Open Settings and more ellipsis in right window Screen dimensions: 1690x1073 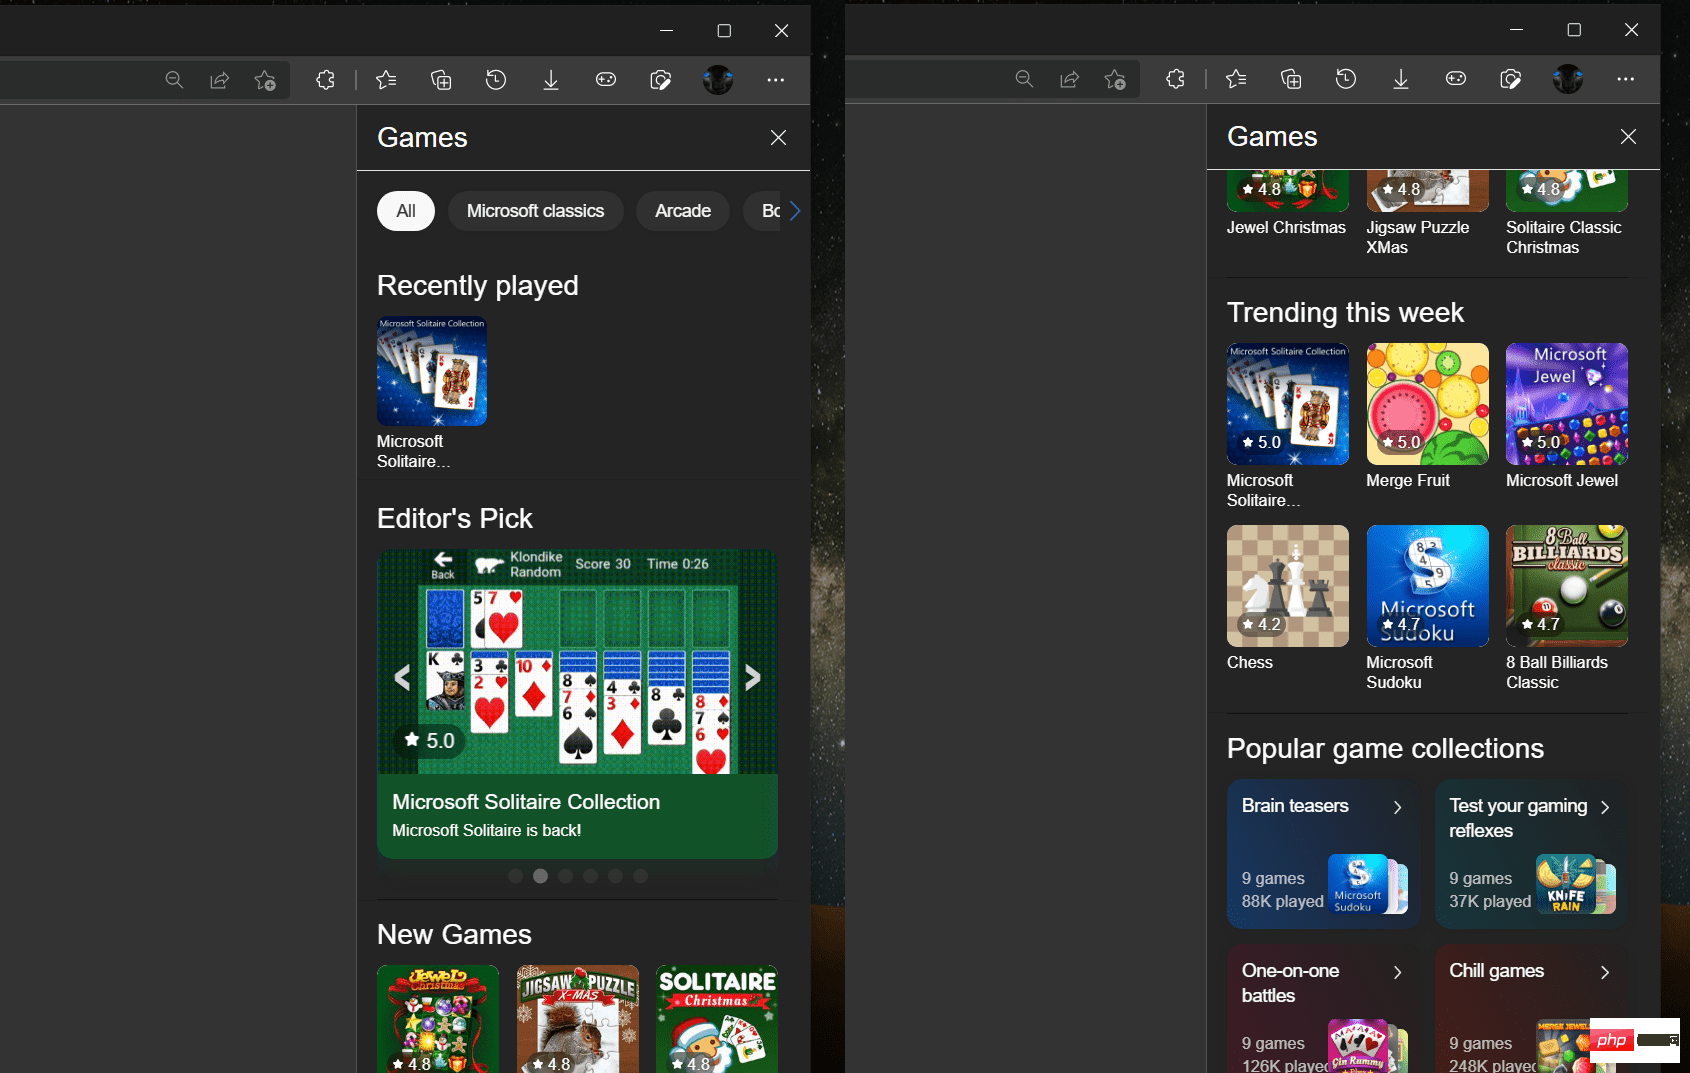1626,79
